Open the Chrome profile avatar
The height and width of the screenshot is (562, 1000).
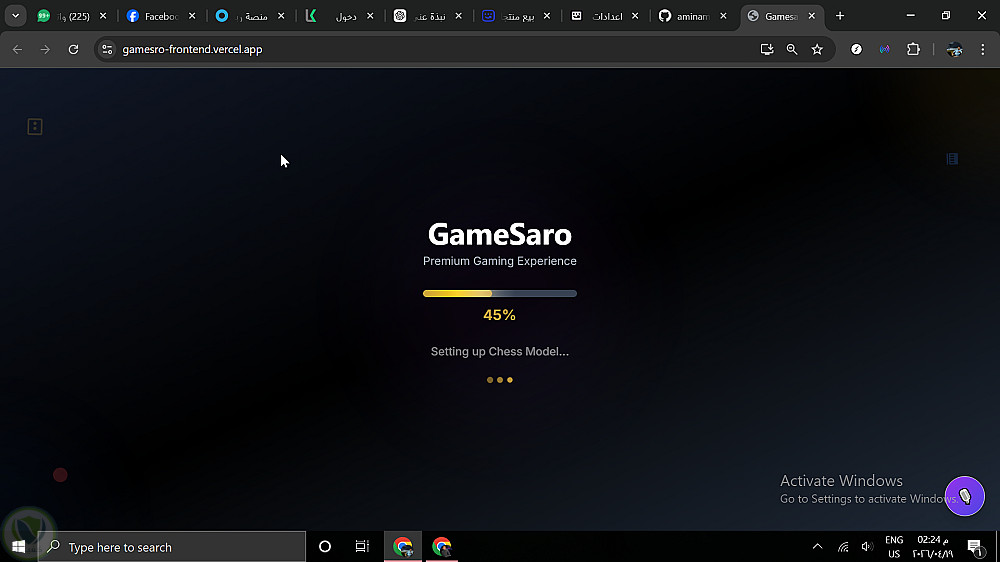coord(954,49)
